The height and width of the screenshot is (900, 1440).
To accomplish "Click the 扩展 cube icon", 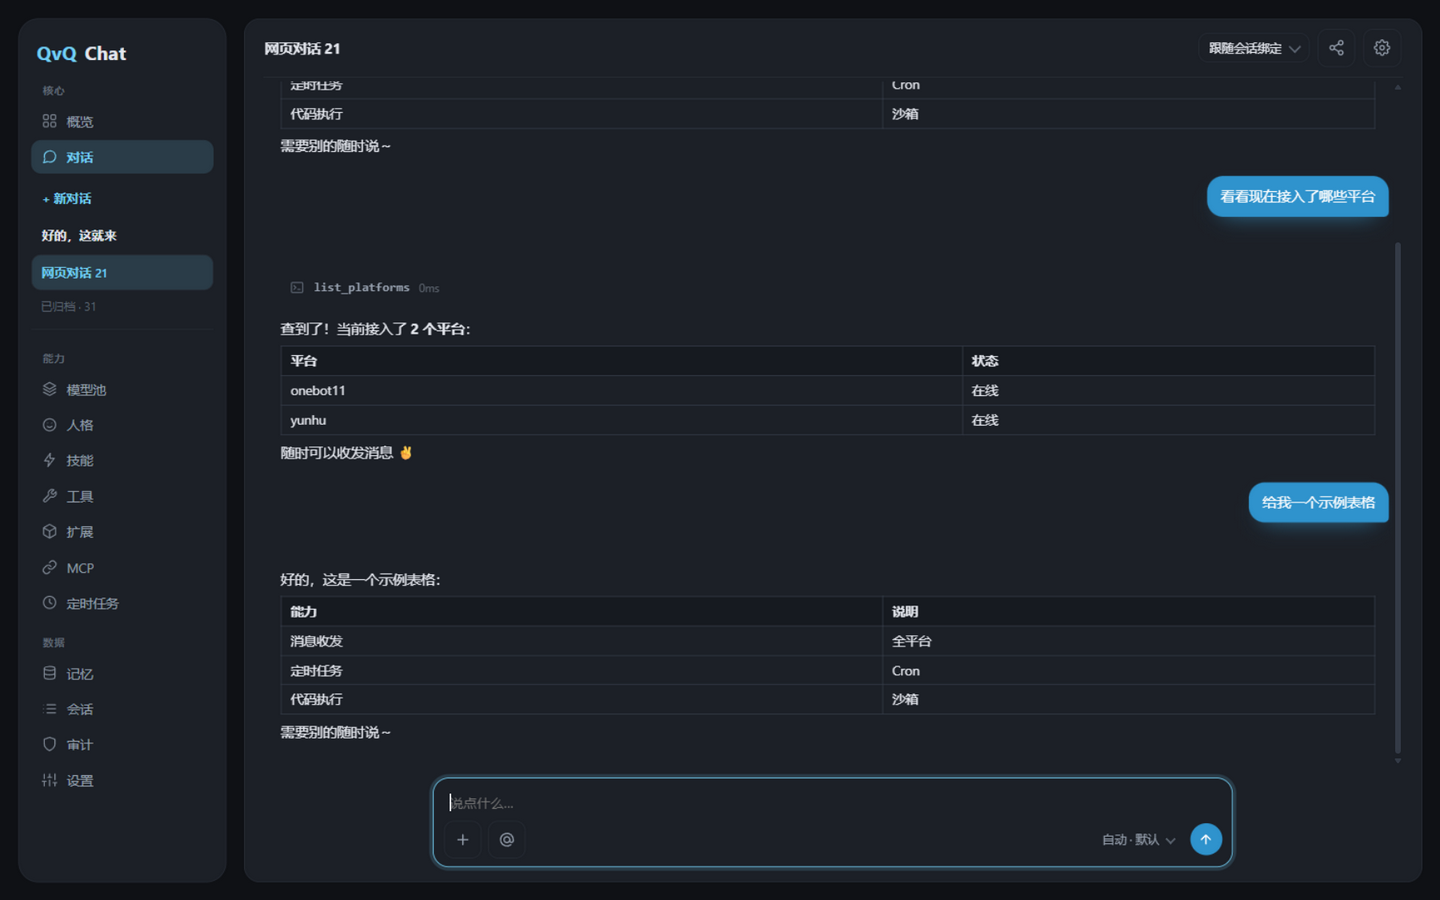I will tap(49, 532).
